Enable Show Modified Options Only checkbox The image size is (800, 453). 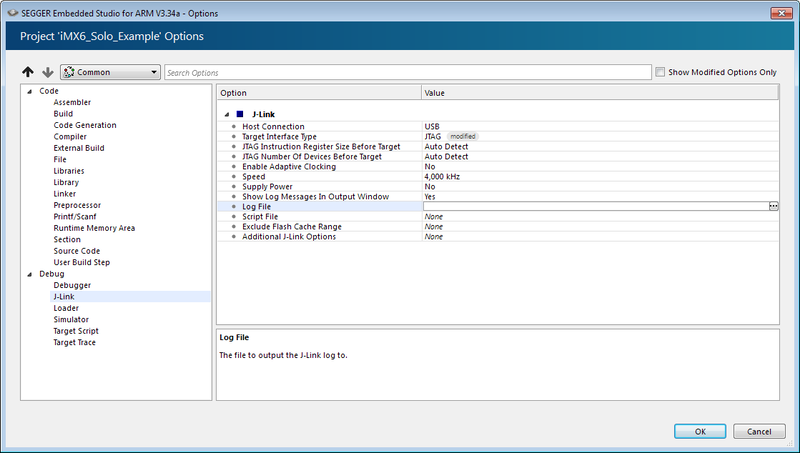(660, 72)
